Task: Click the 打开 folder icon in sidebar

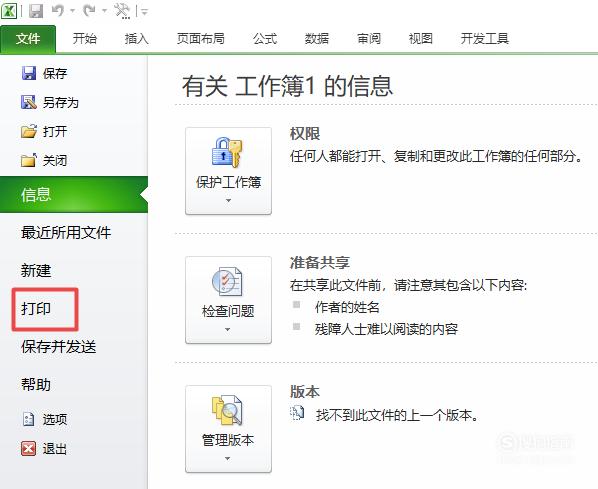Action: pos(29,131)
